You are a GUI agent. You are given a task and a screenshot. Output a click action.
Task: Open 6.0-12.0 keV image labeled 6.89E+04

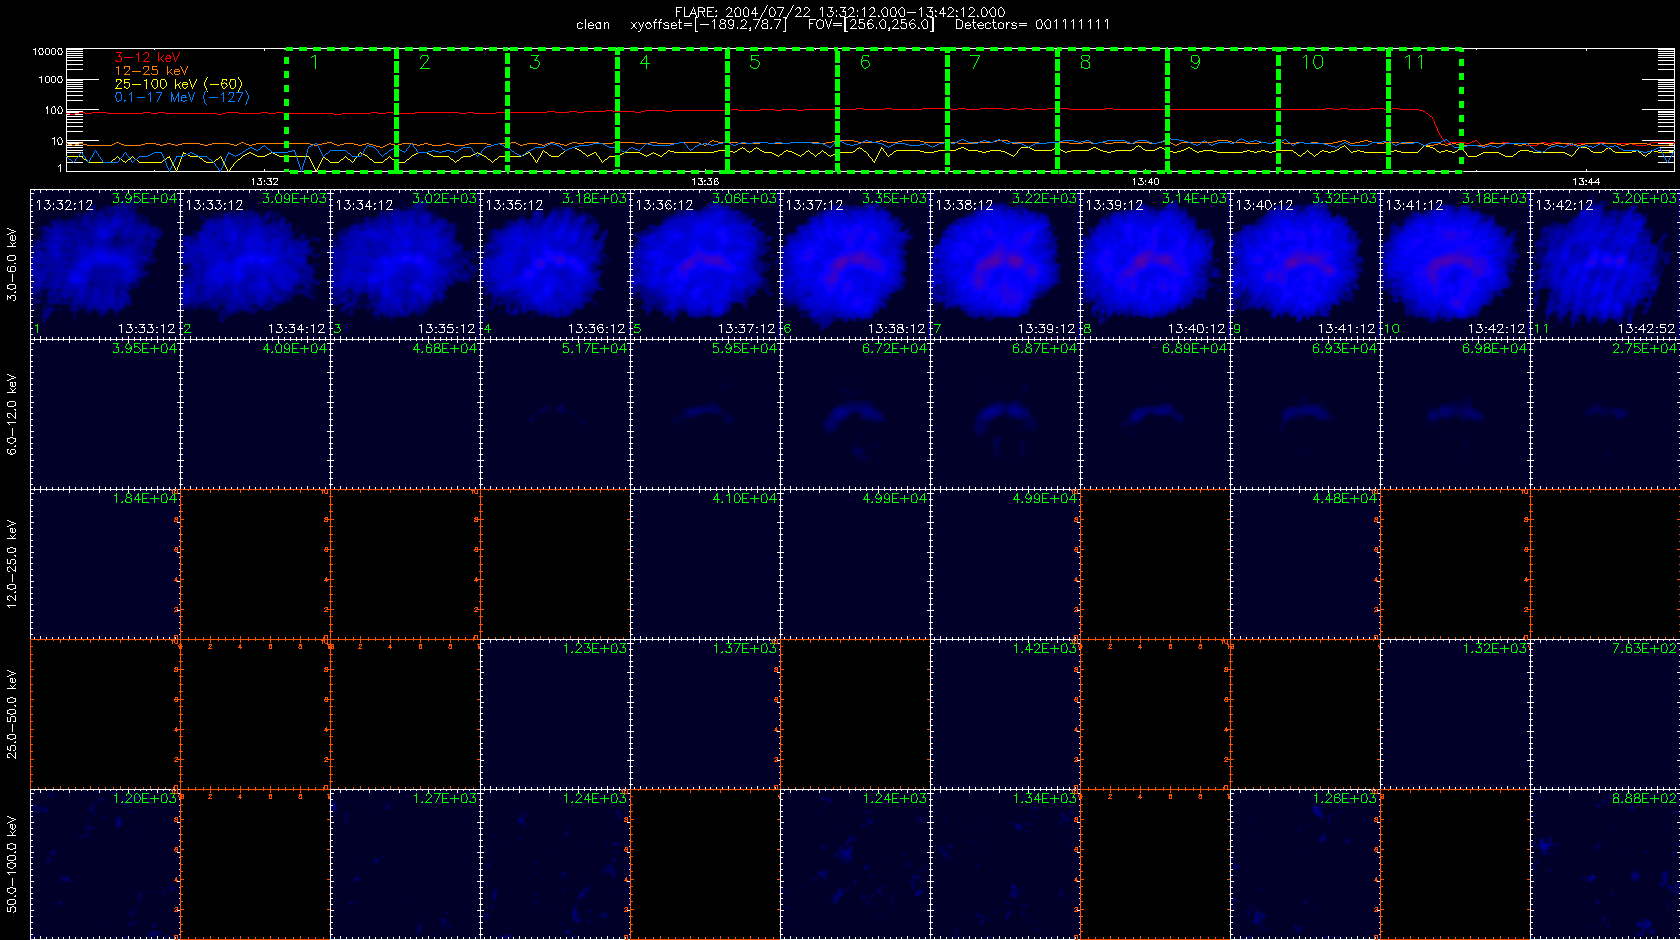pyautogui.click(x=1155, y=414)
